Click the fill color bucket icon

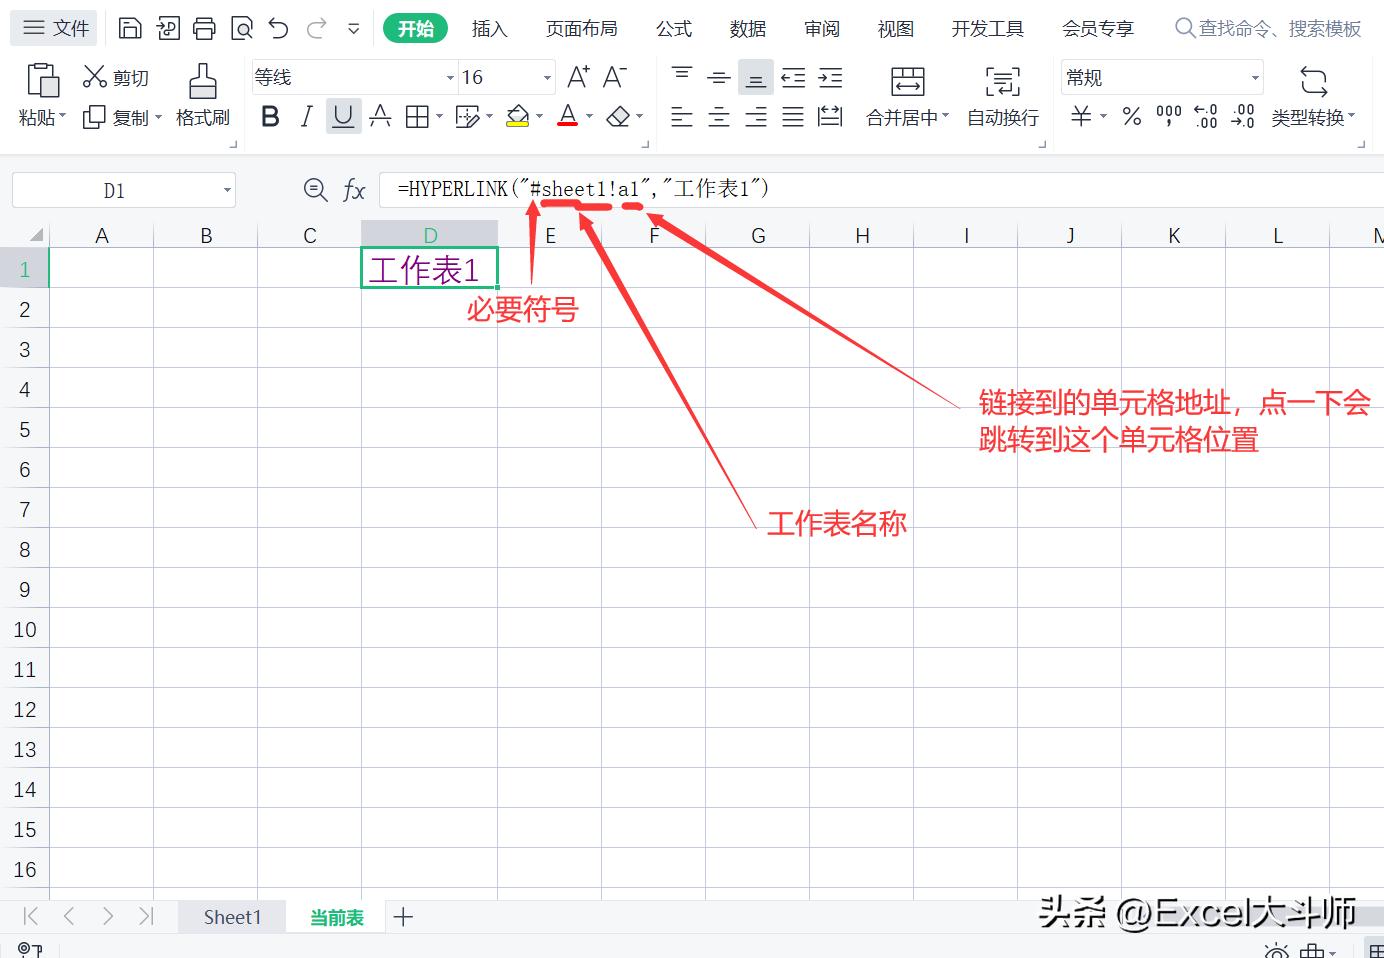[517, 116]
